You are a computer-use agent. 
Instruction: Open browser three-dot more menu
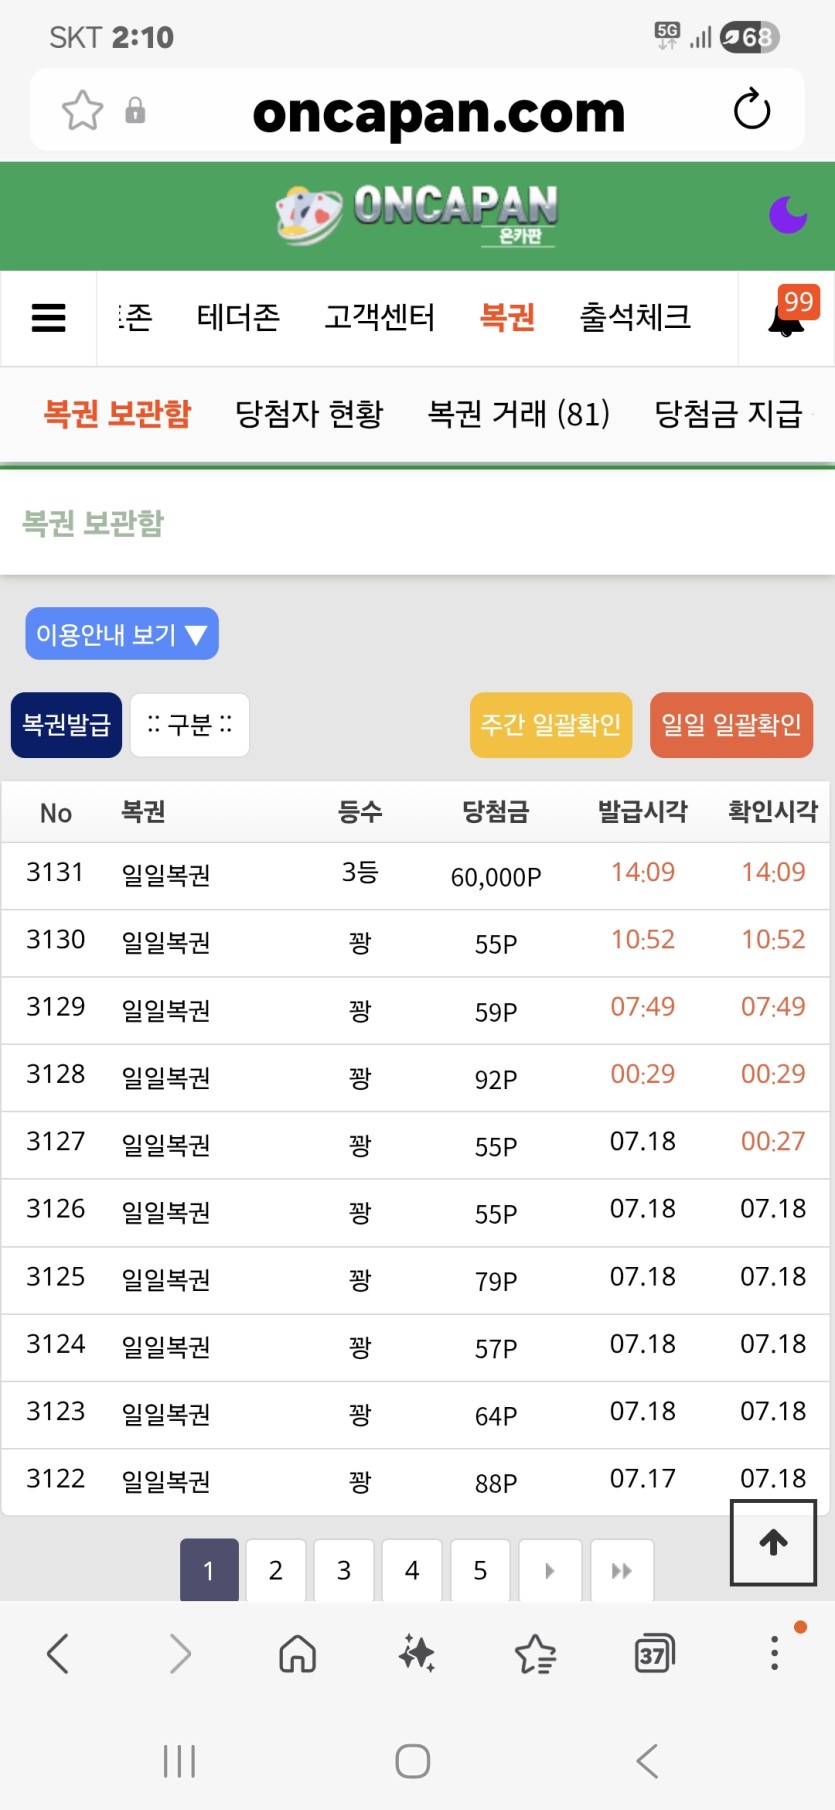(774, 1654)
